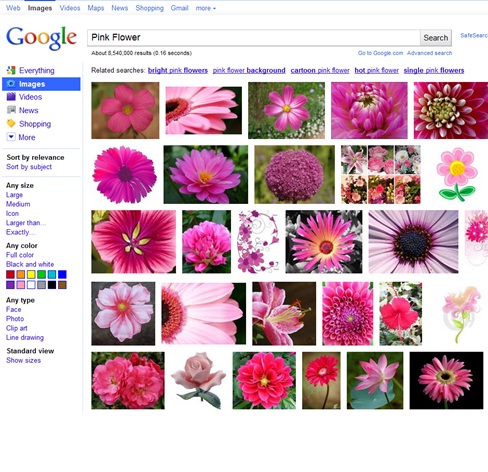Viewport: 488px width, 472px height.
Task: Pick the red color swatch
Action: click(10, 274)
